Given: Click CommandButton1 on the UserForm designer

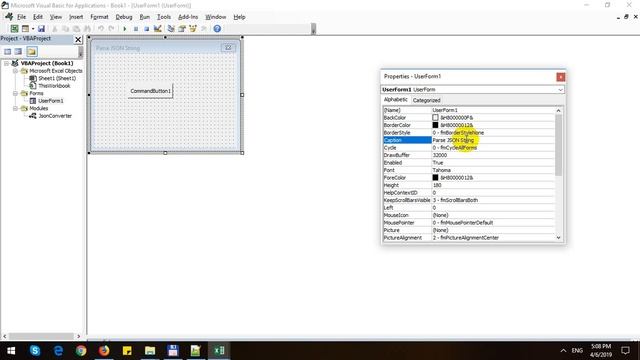Looking at the screenshot, I should point(151,91).
